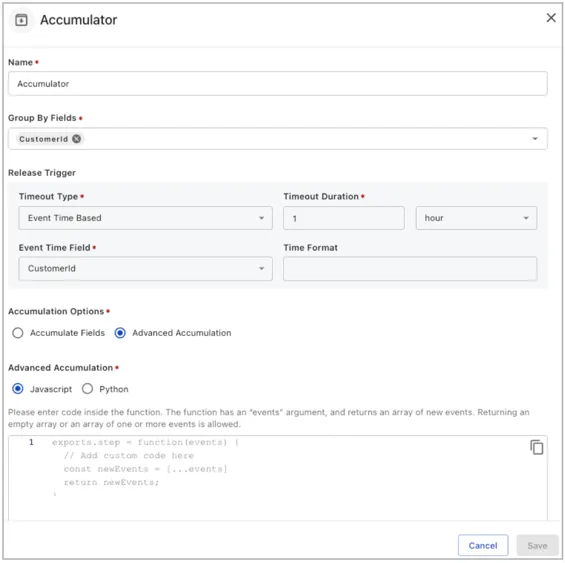Choose the Python radio button
The image size is (565, 563).
pyautogui.click(x=87, y=389)
